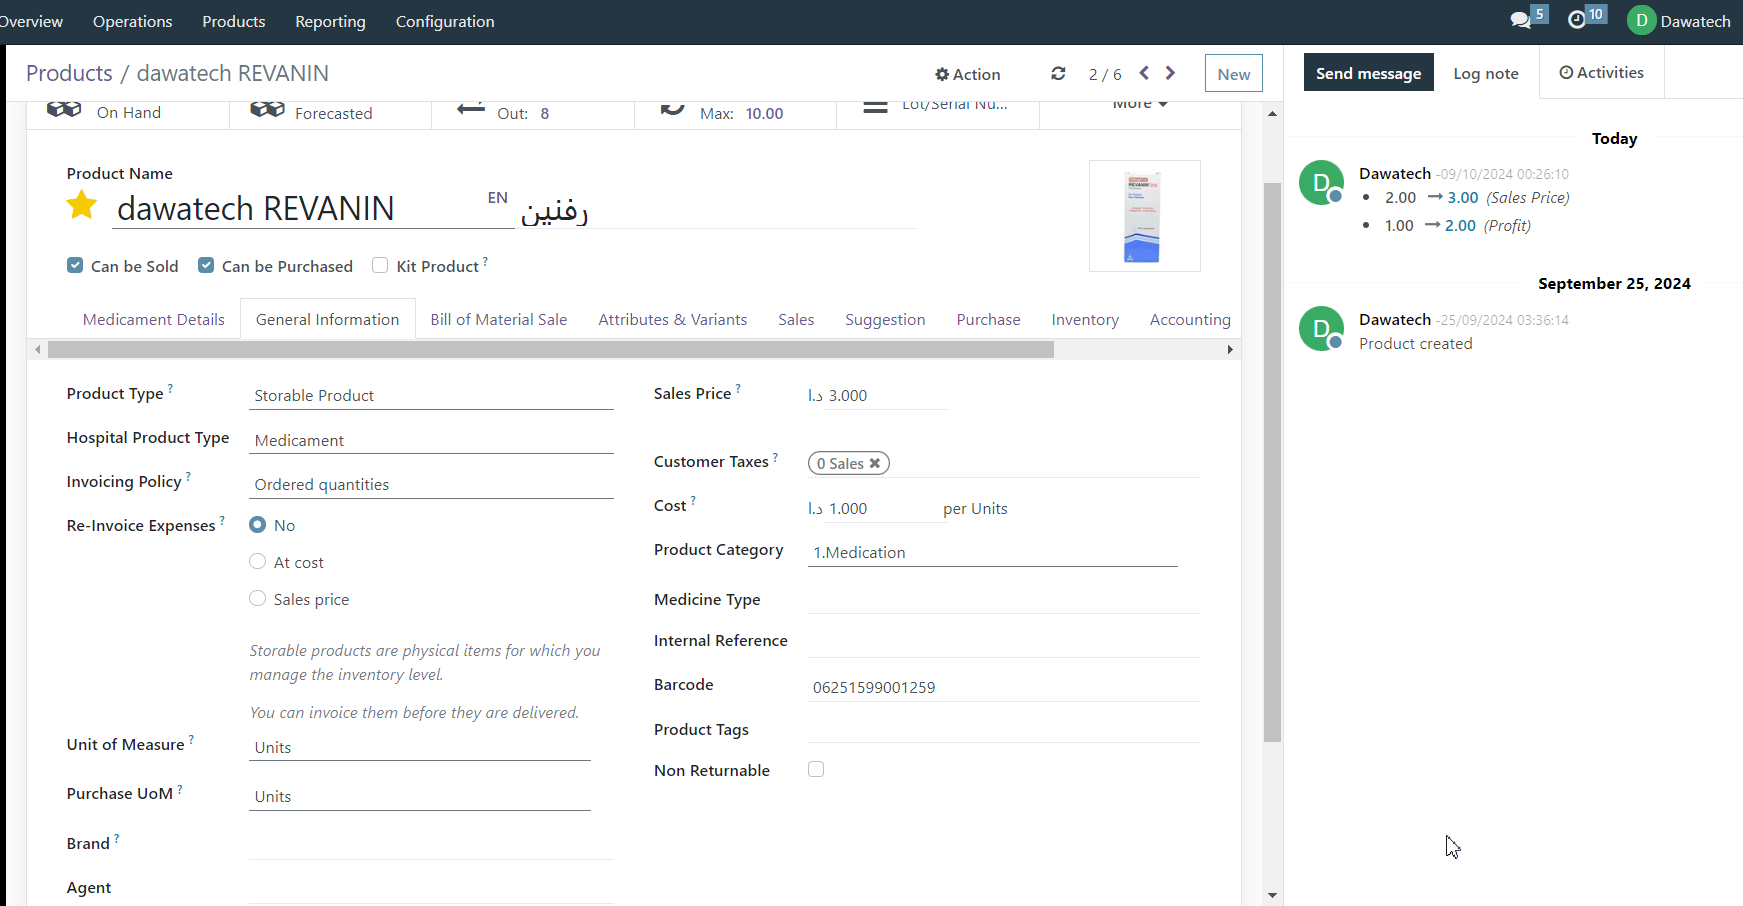Uncheck the Can be Purchased checkbox
This screenshot has width=1743, height=906.
tap(206, 265)
